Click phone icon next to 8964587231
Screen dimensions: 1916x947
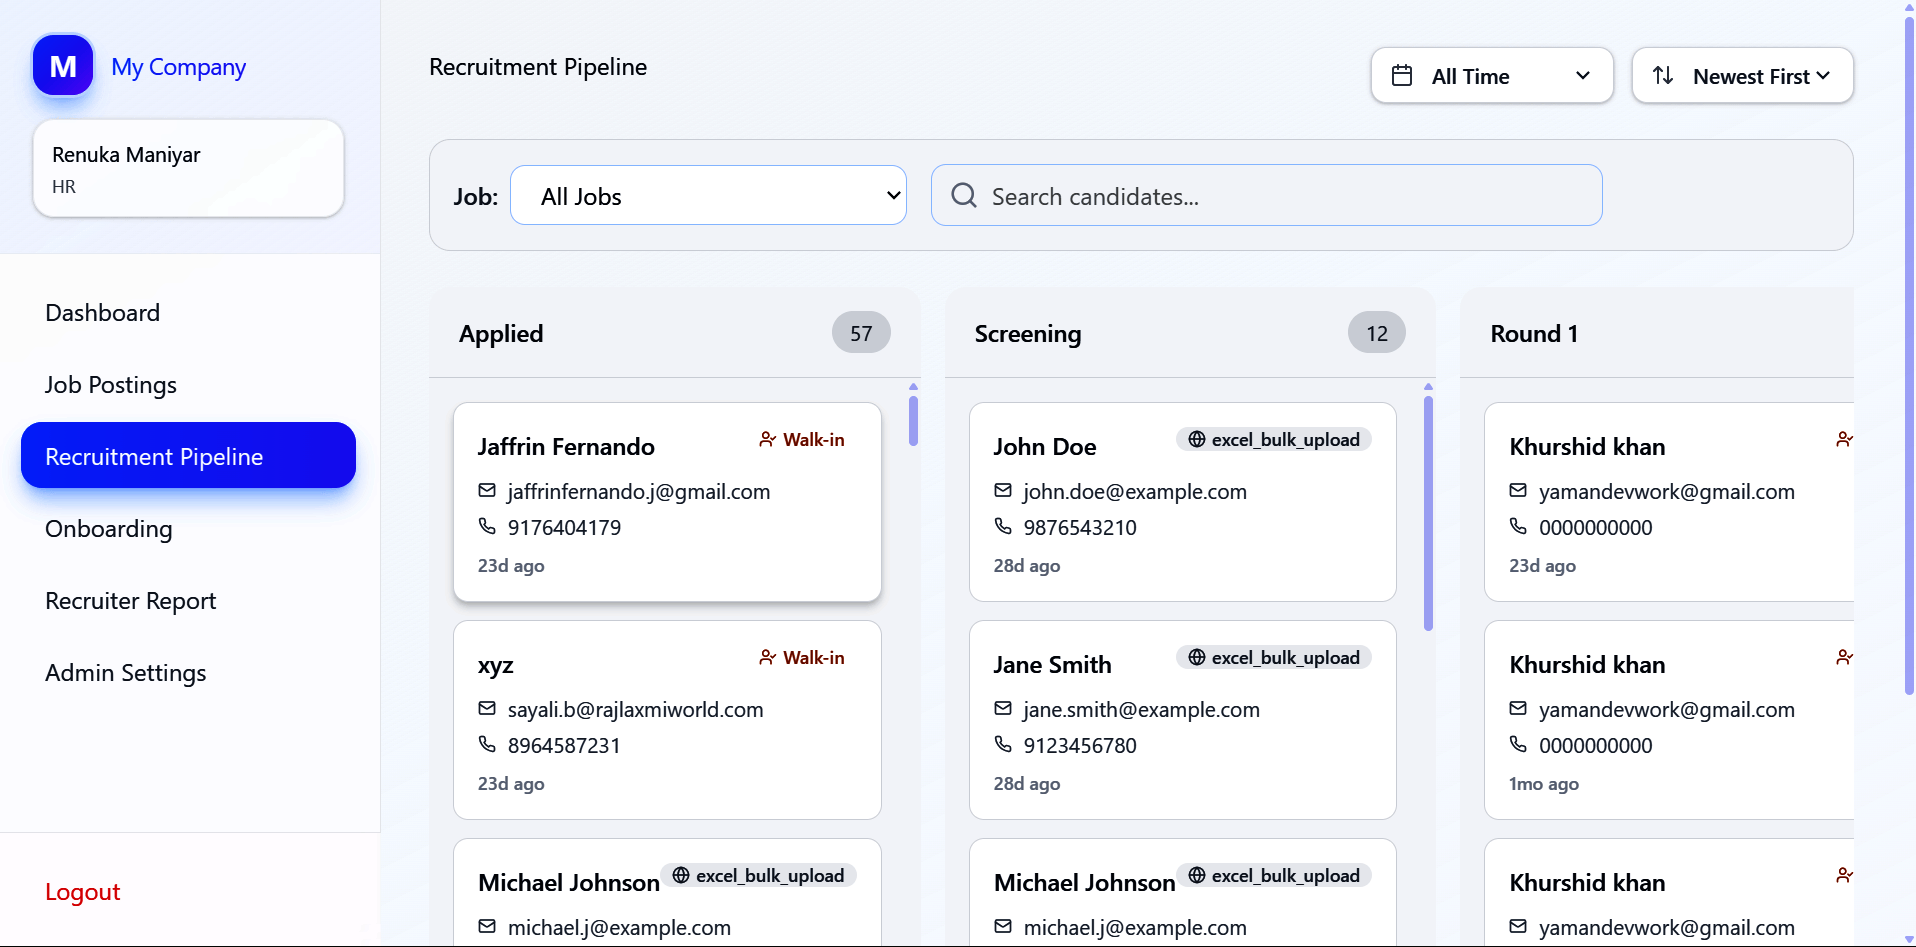coord(487,744)
